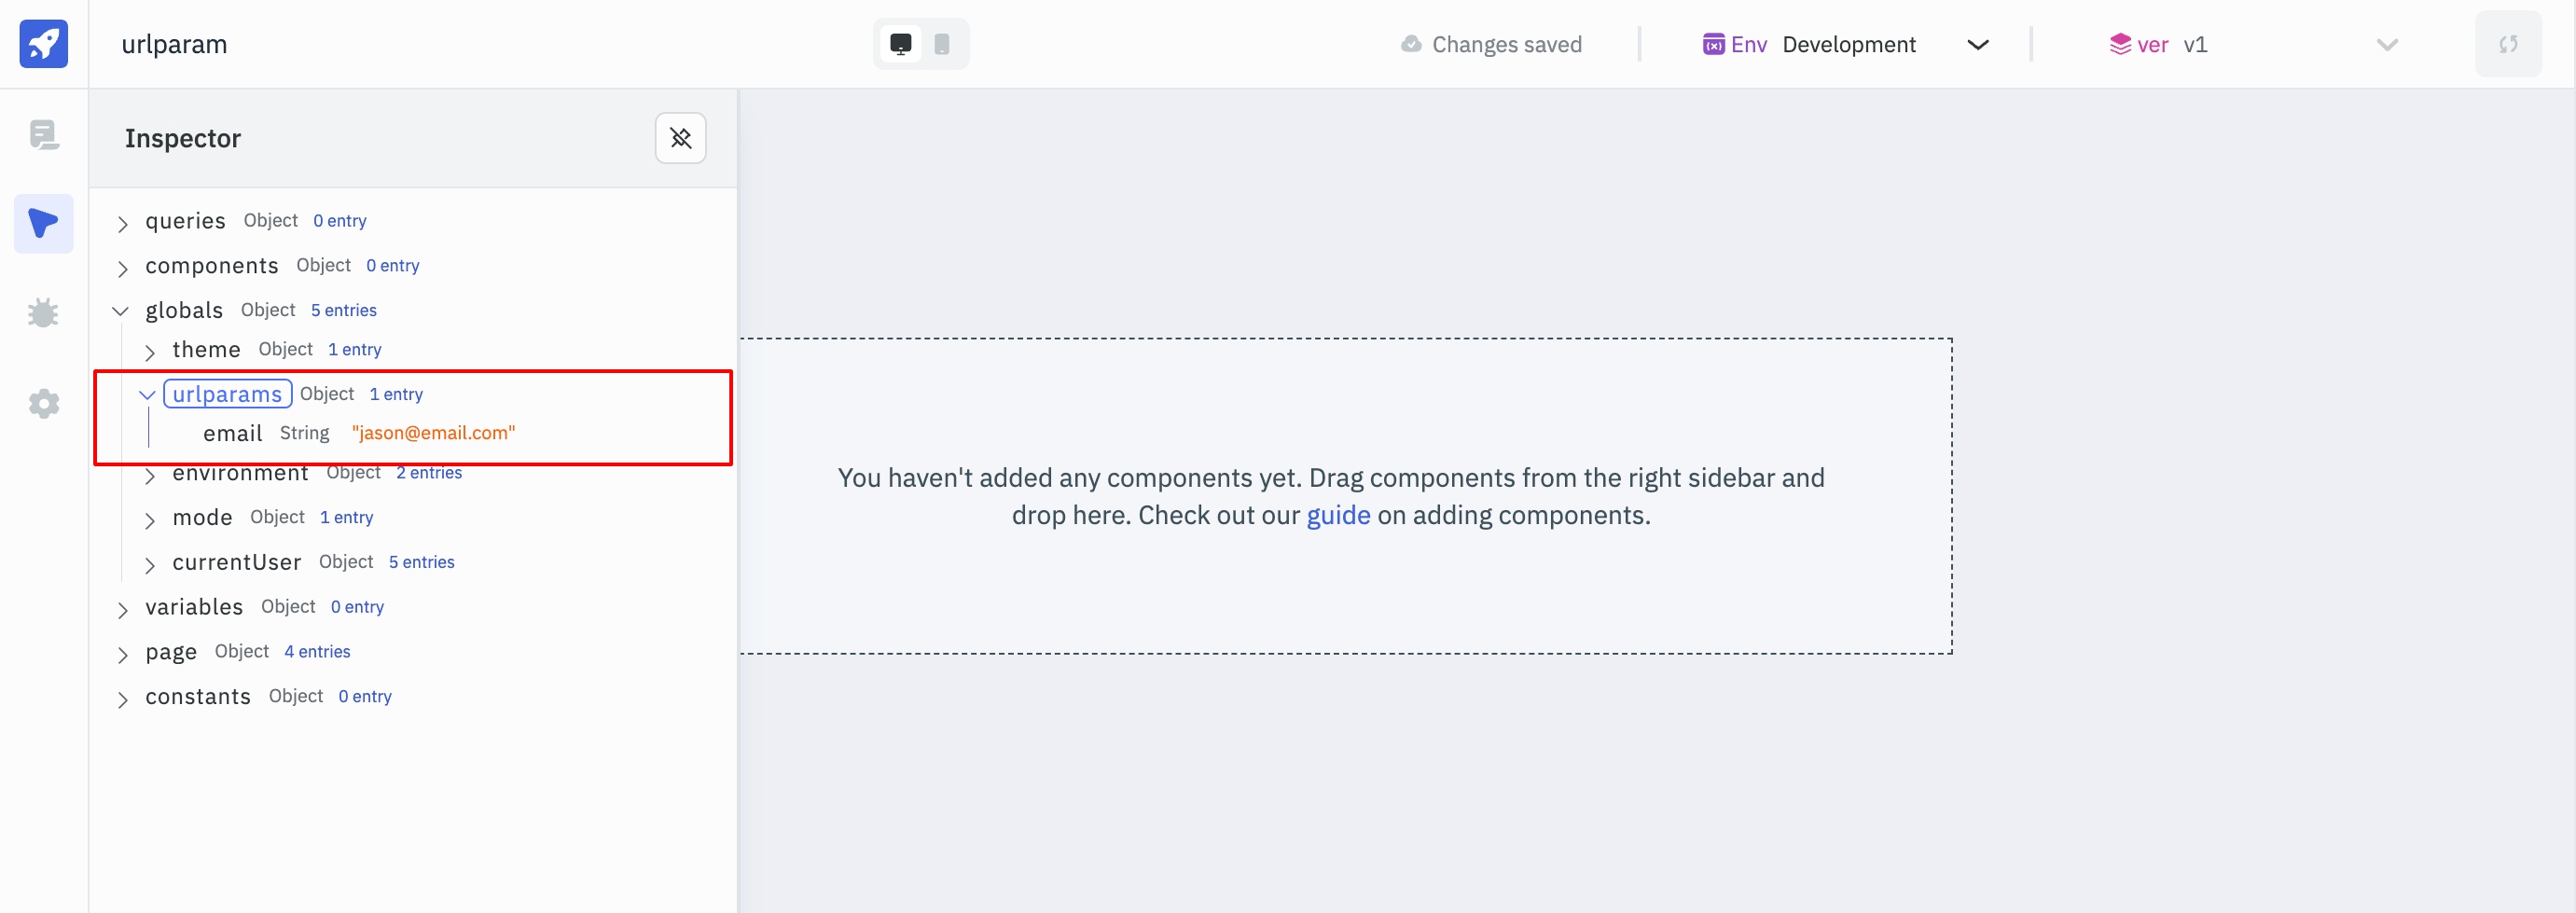Unpin the Inspector panel
Viewport: 2576px width, 913px height.
click(x=680, y=138)
